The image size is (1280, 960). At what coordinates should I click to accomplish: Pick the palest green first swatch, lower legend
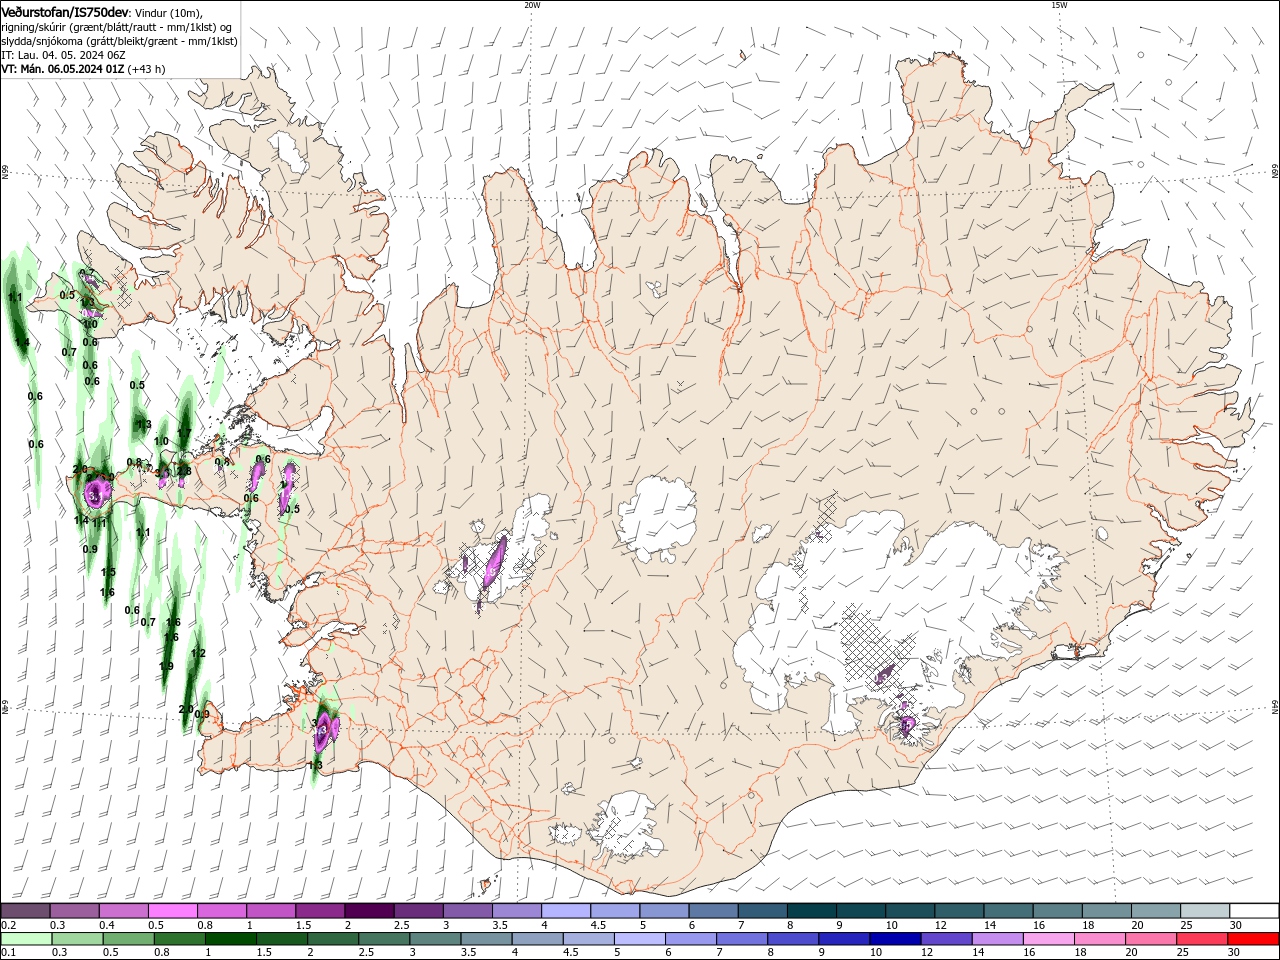tap(26, 939)
